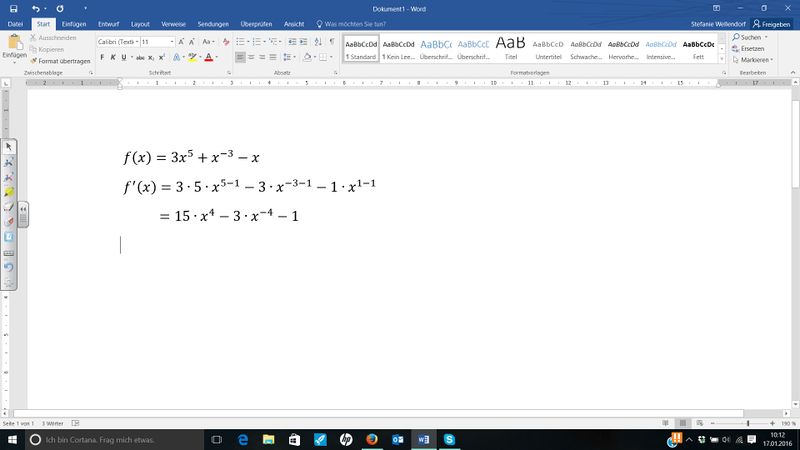800x450 pixels.
Task: Open the Einfügen ribbon tab
Action: click(x=73, y=22)
